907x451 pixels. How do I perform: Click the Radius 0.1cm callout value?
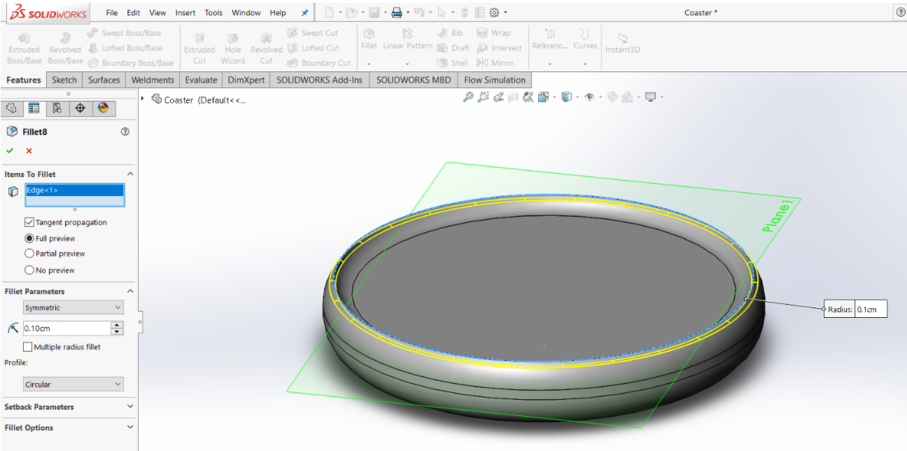[x=870, y=309]
